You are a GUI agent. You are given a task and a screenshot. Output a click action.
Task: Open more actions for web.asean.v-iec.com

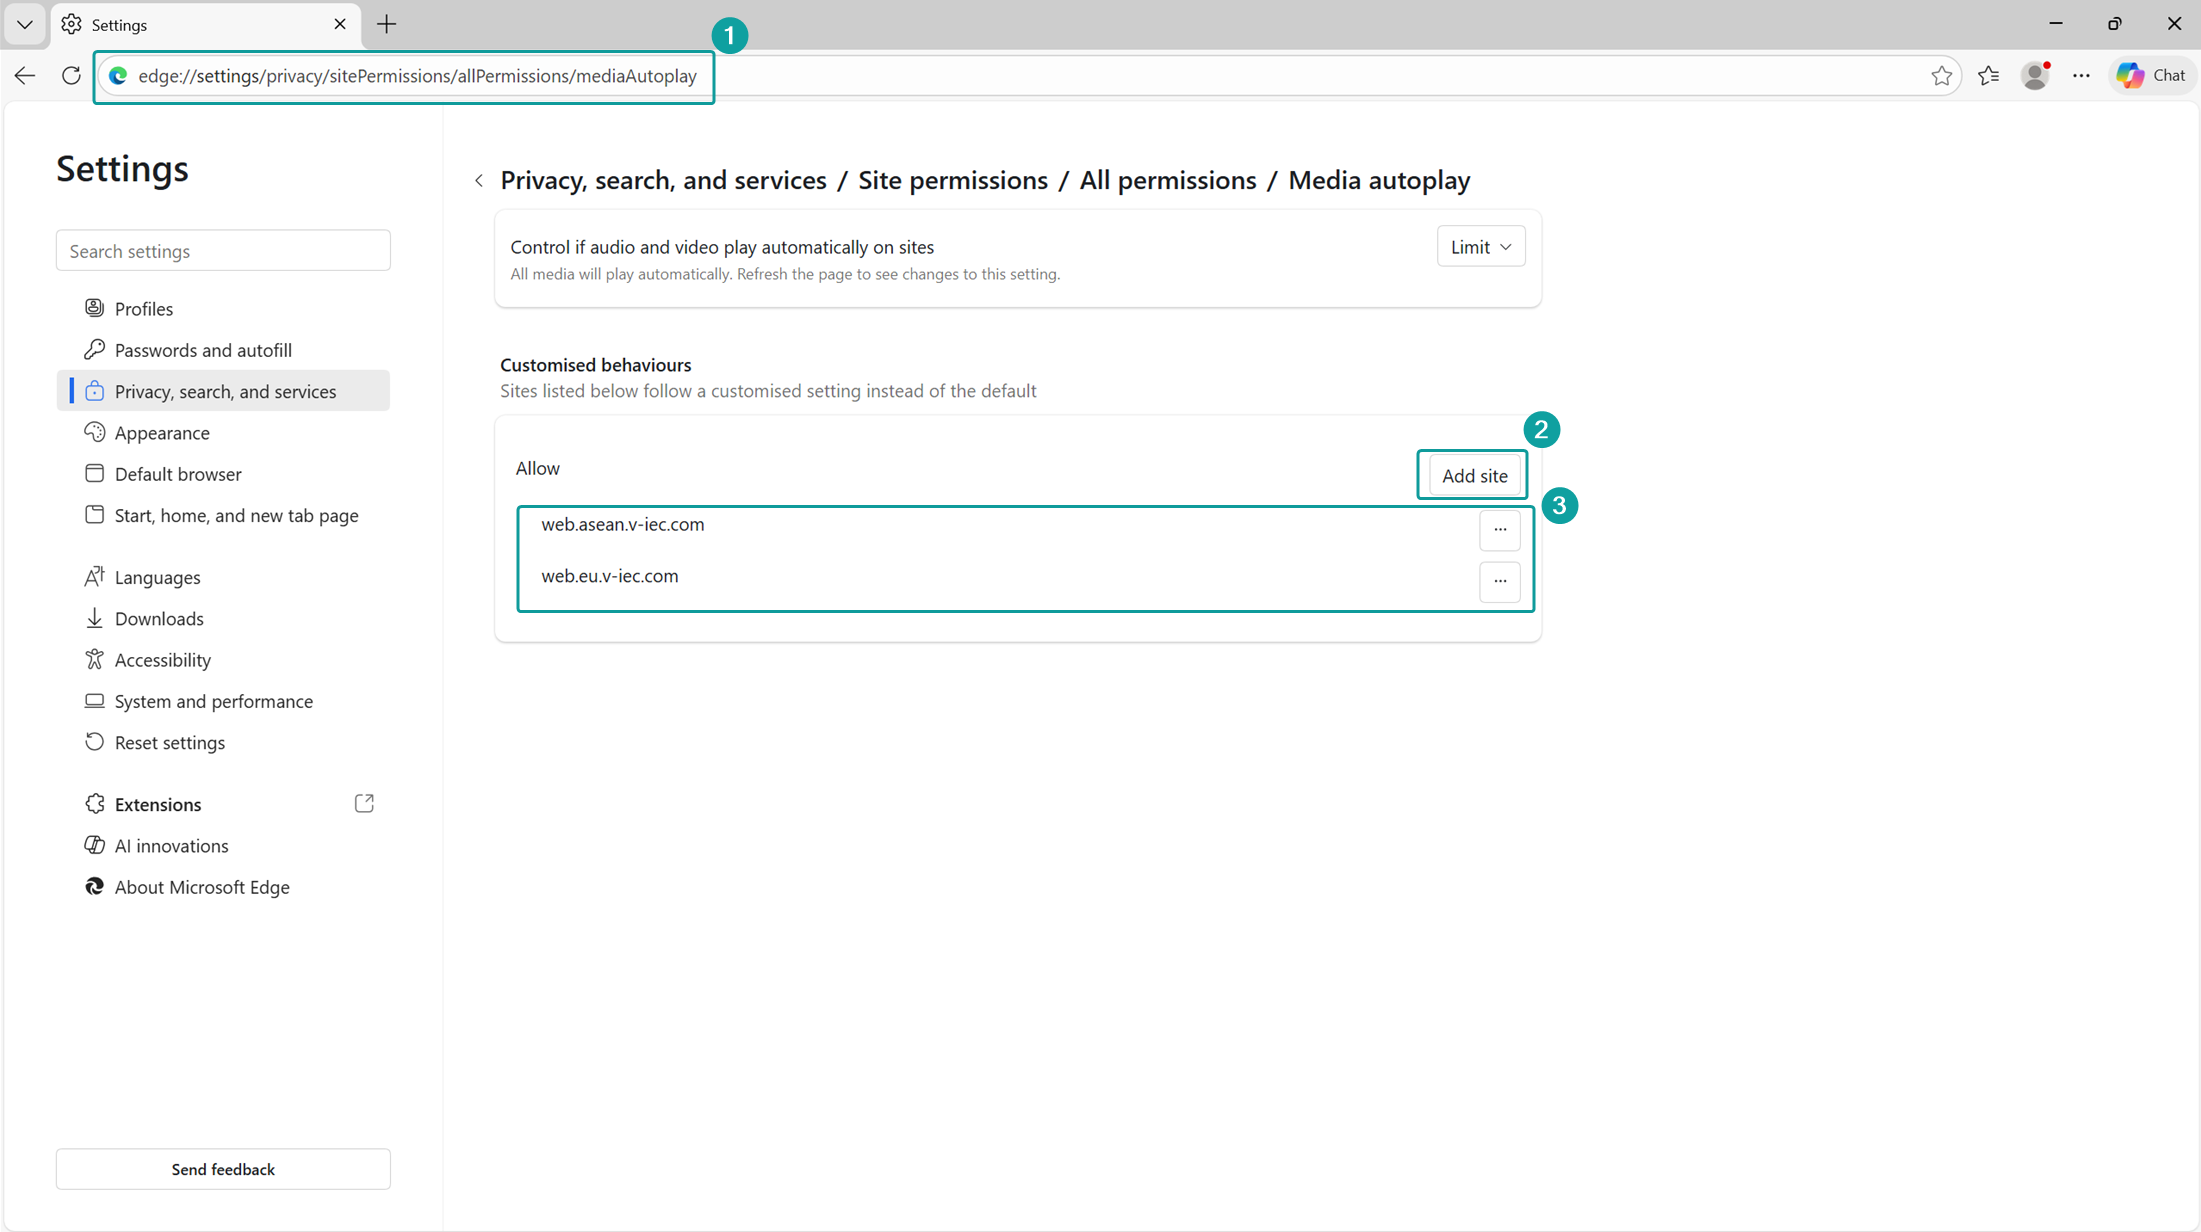point(1499,529)
